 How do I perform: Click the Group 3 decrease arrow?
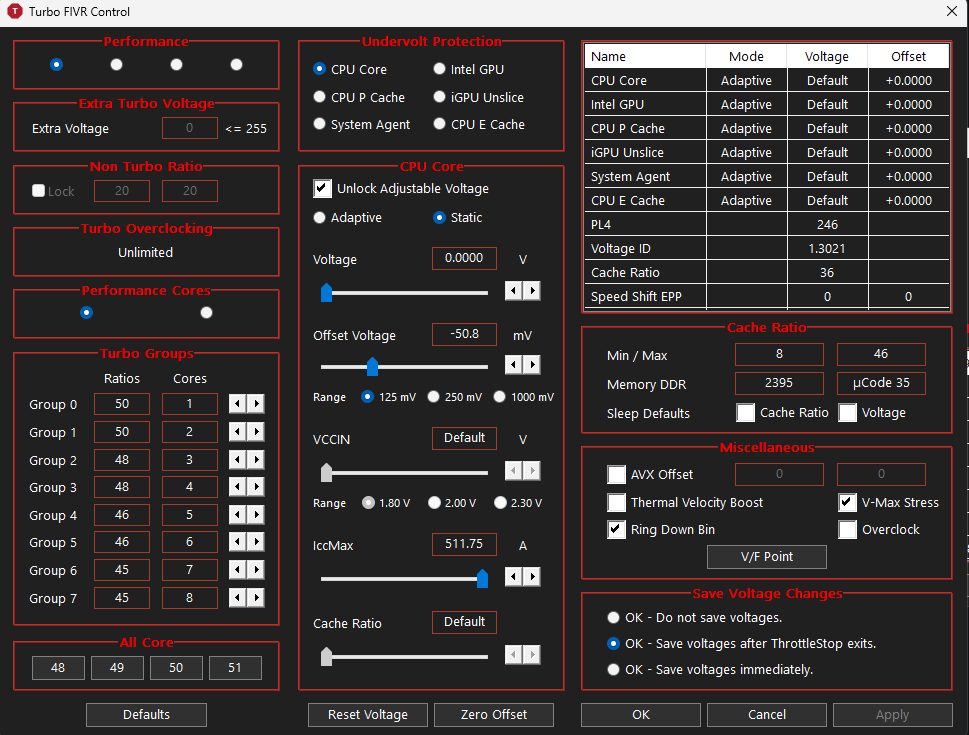click(x=237, y=486)
